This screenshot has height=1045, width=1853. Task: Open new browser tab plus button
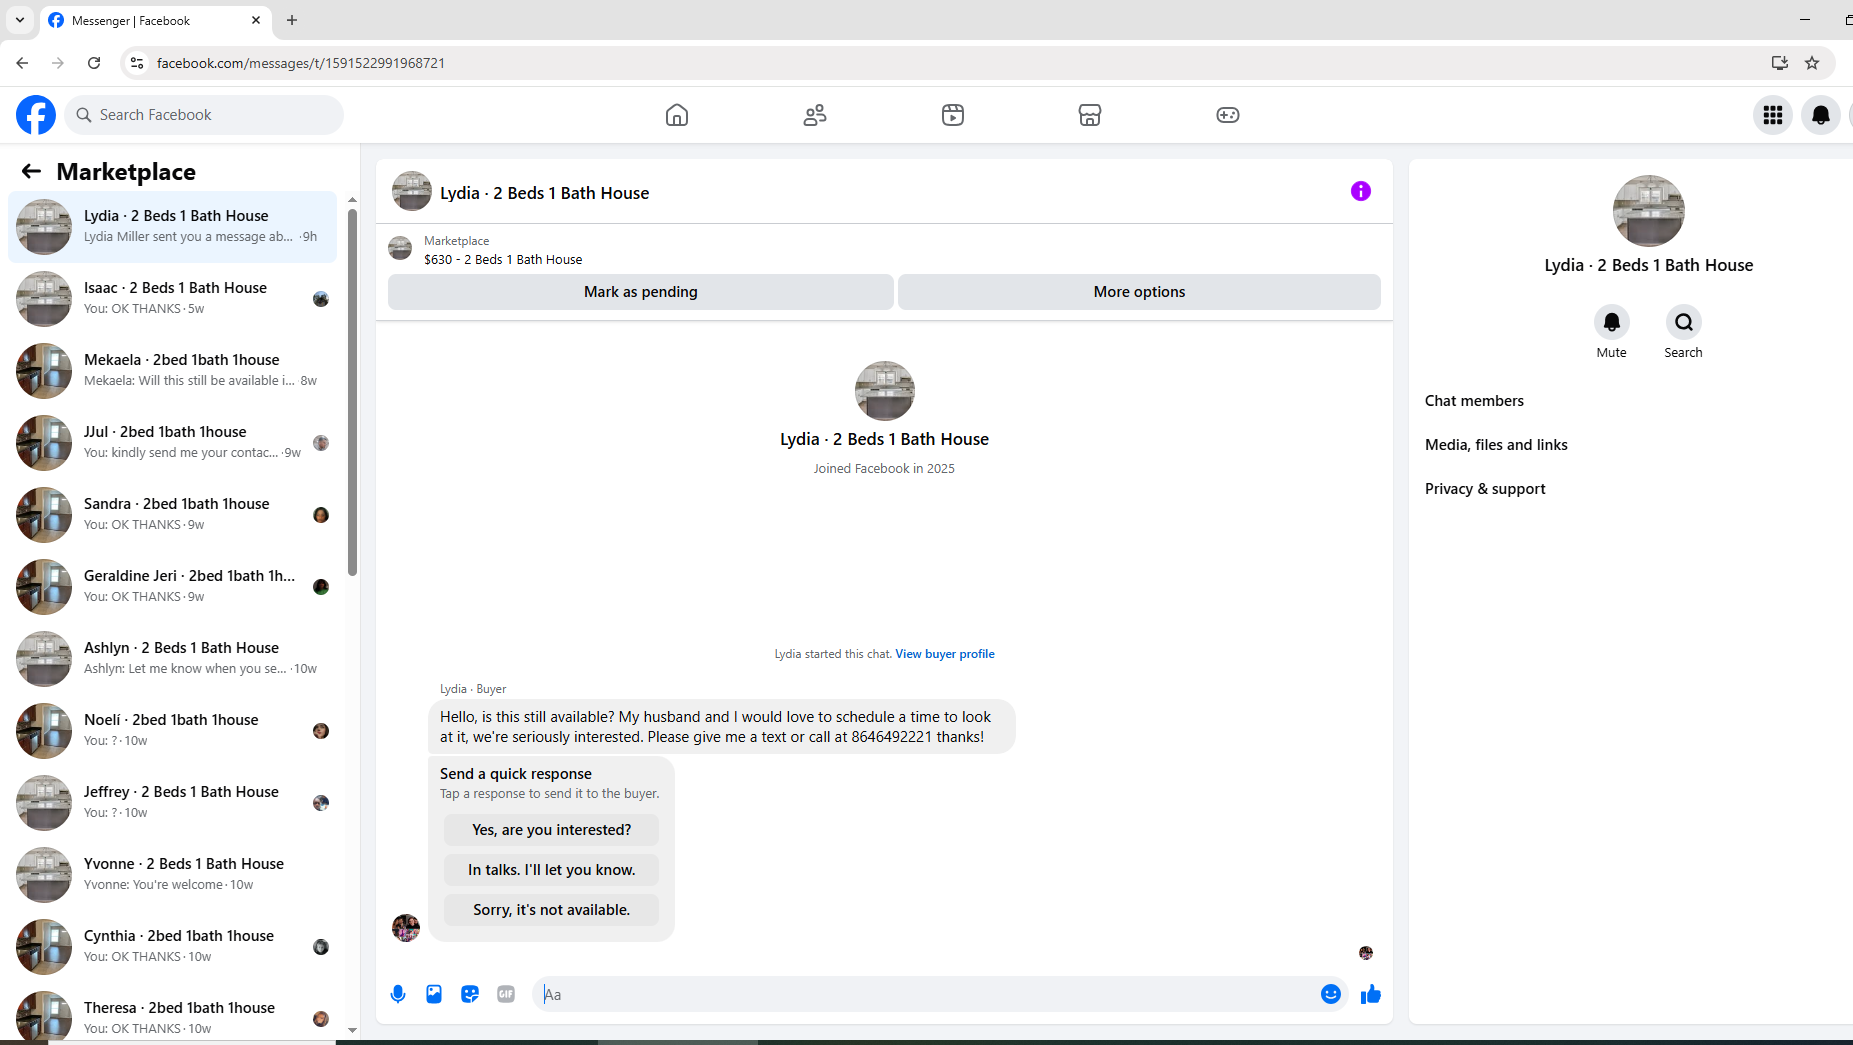pyautogui.click(x=292, y=20)
